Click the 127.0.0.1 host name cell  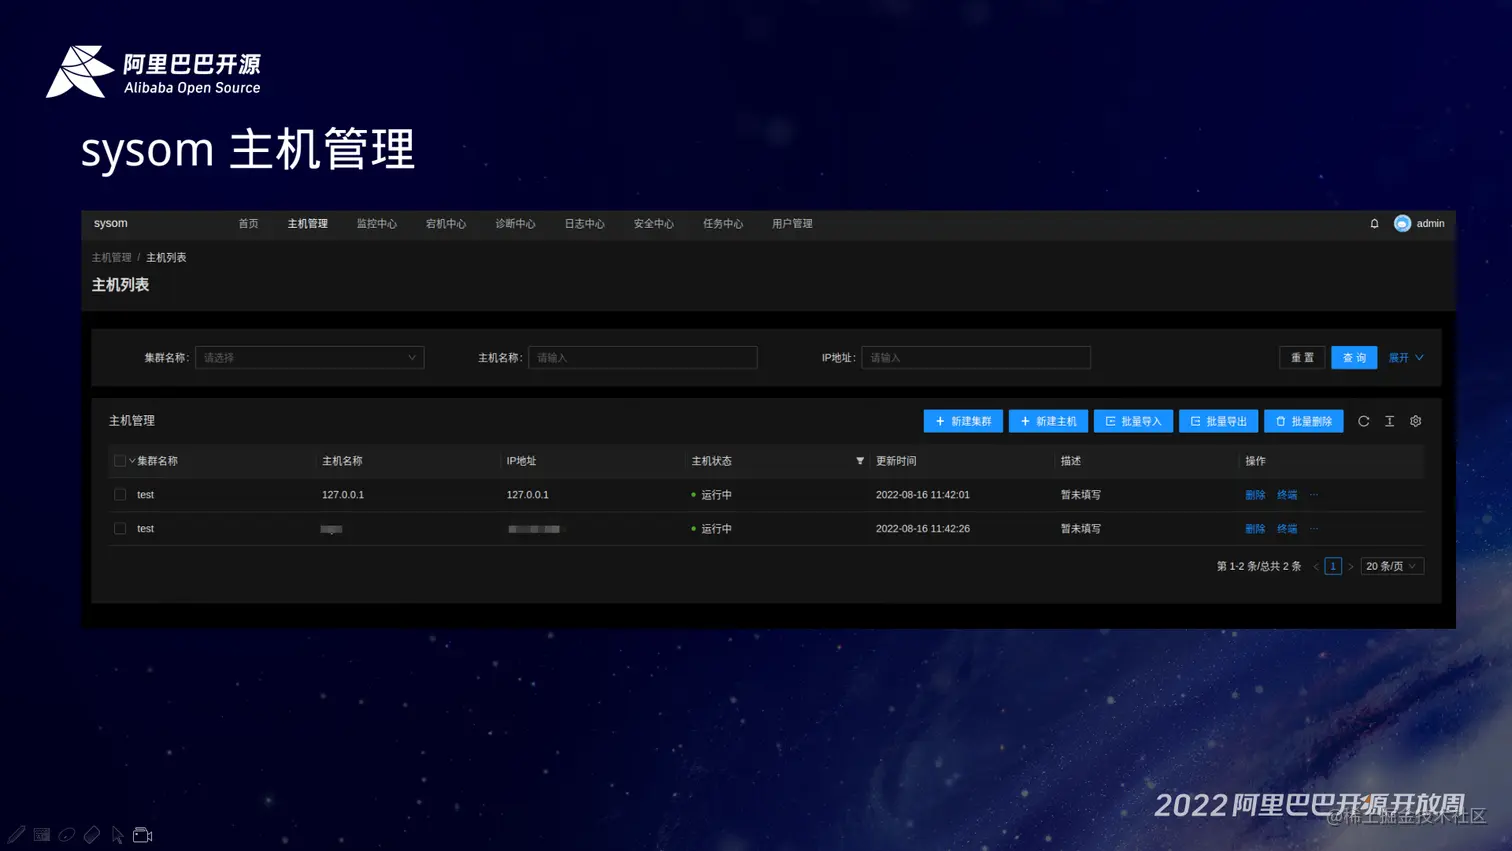(343, 495)
